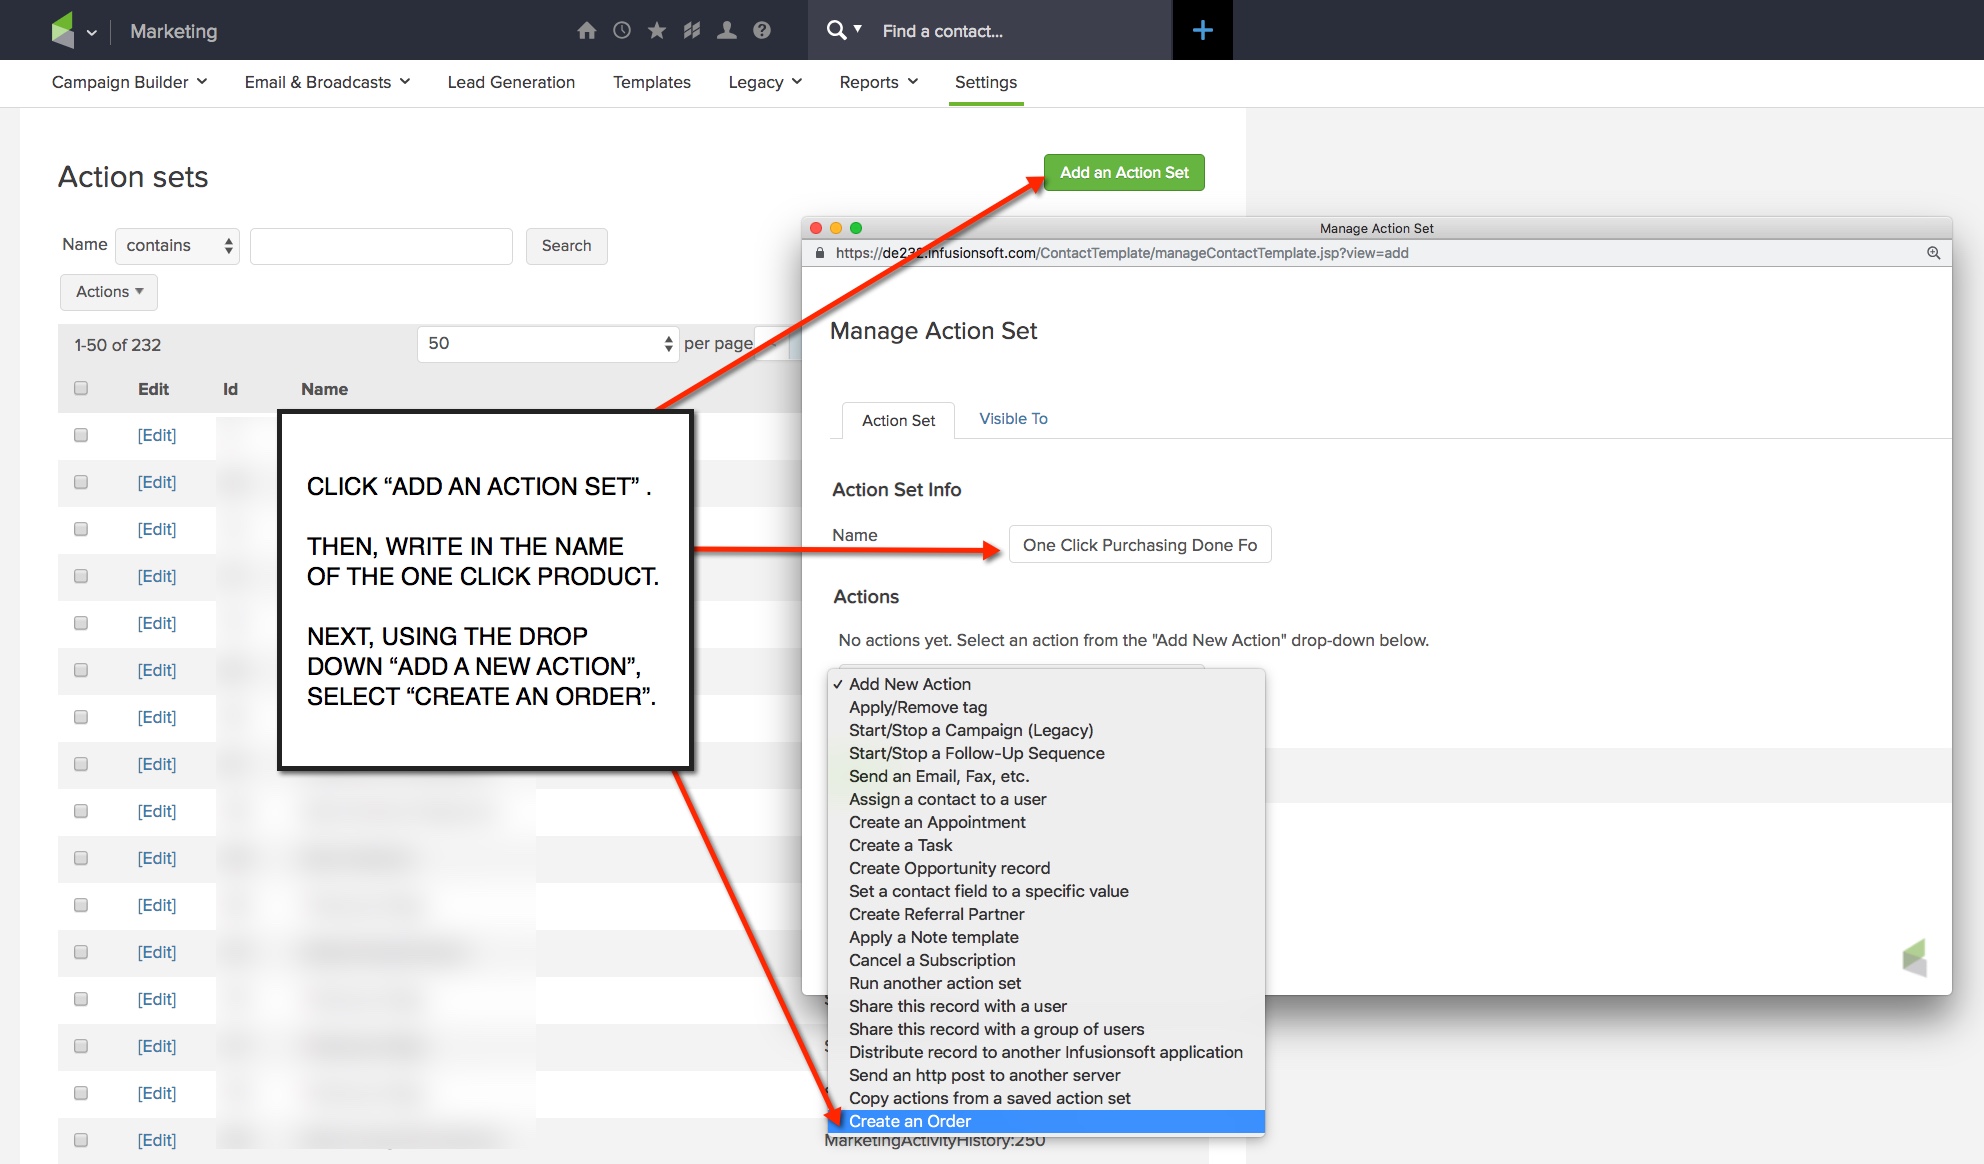Click the blue plus icon to add new
The width and height of the screenshot is (1984, 1164).
[1202, 30]
